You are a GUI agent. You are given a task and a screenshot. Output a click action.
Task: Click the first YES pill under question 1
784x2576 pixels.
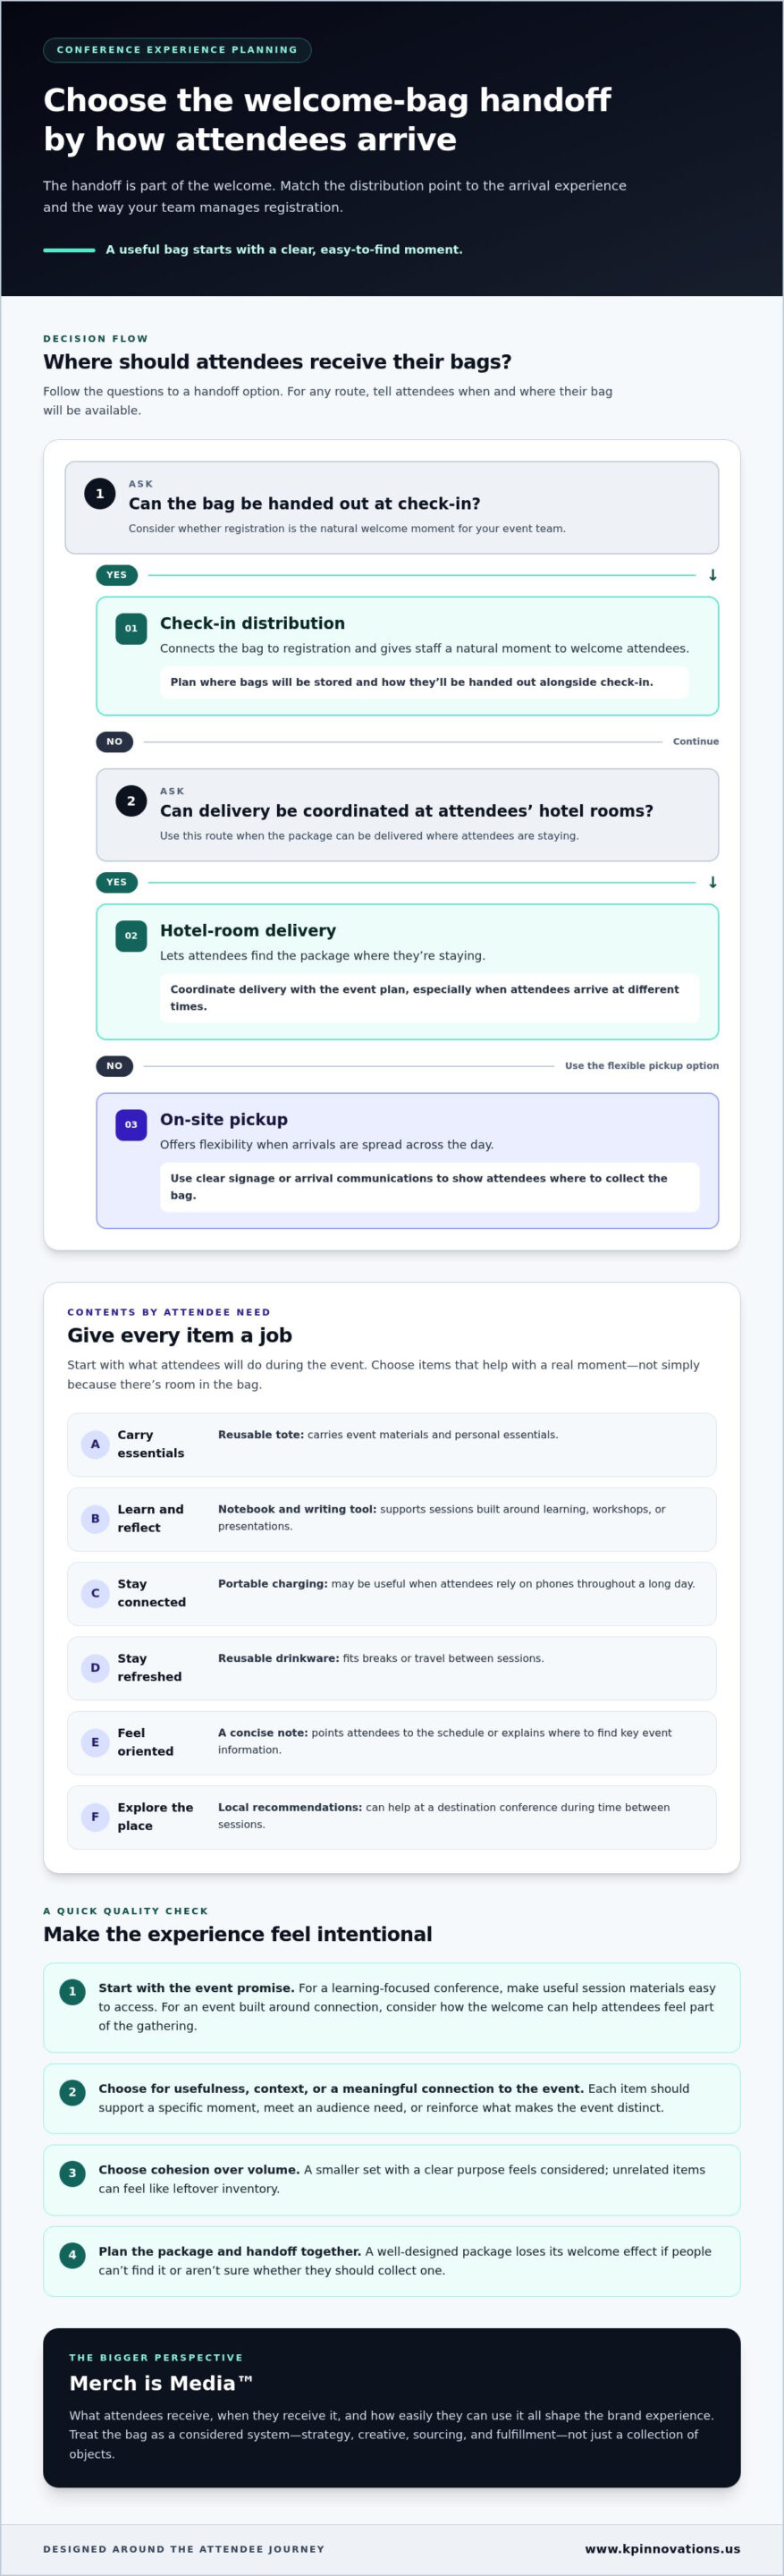click(117, 575)
